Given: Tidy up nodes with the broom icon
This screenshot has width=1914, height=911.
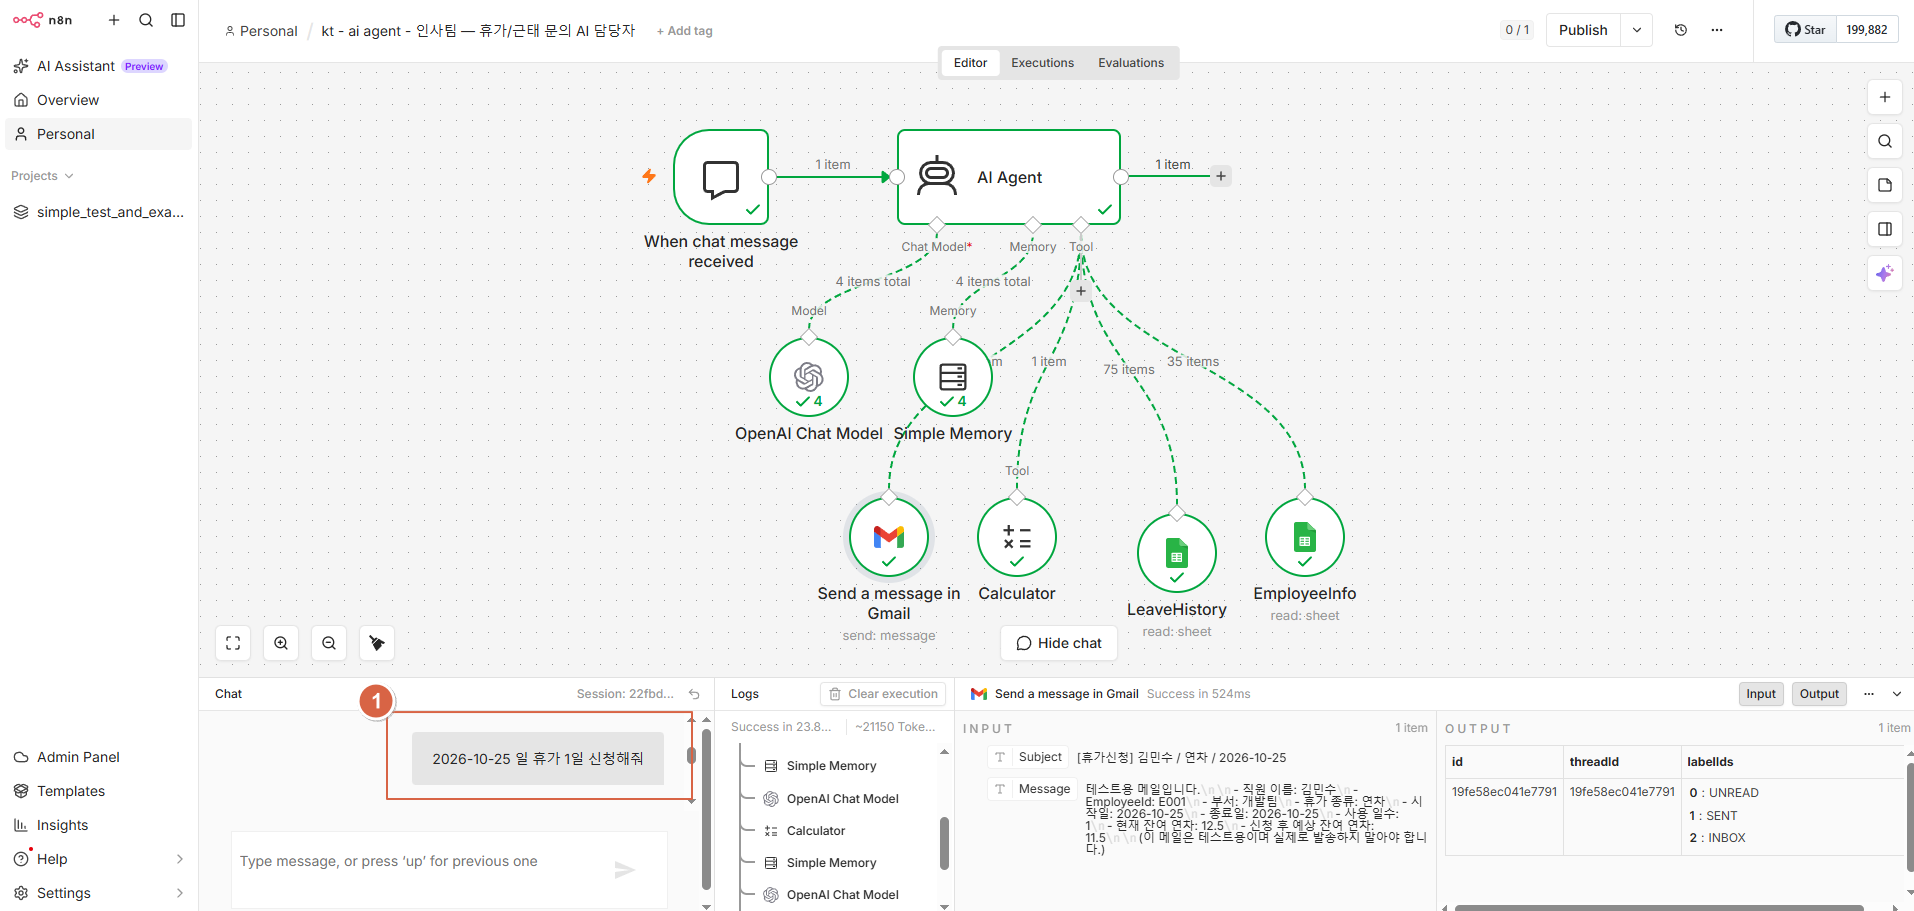Looking at the screenshot, I should click(377, 643).
